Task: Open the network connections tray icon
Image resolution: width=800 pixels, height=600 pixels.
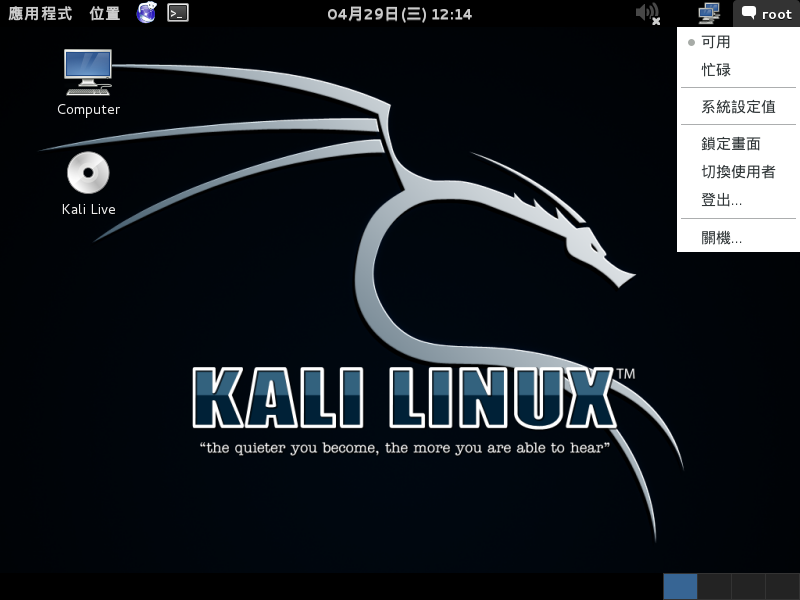Action: click(709, 13)
